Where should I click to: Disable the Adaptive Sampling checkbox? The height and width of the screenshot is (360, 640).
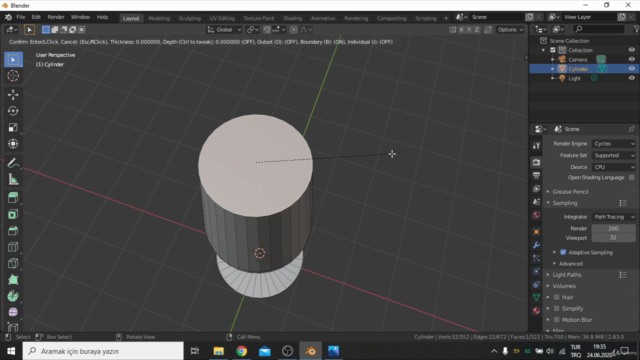tap(563, 252)
